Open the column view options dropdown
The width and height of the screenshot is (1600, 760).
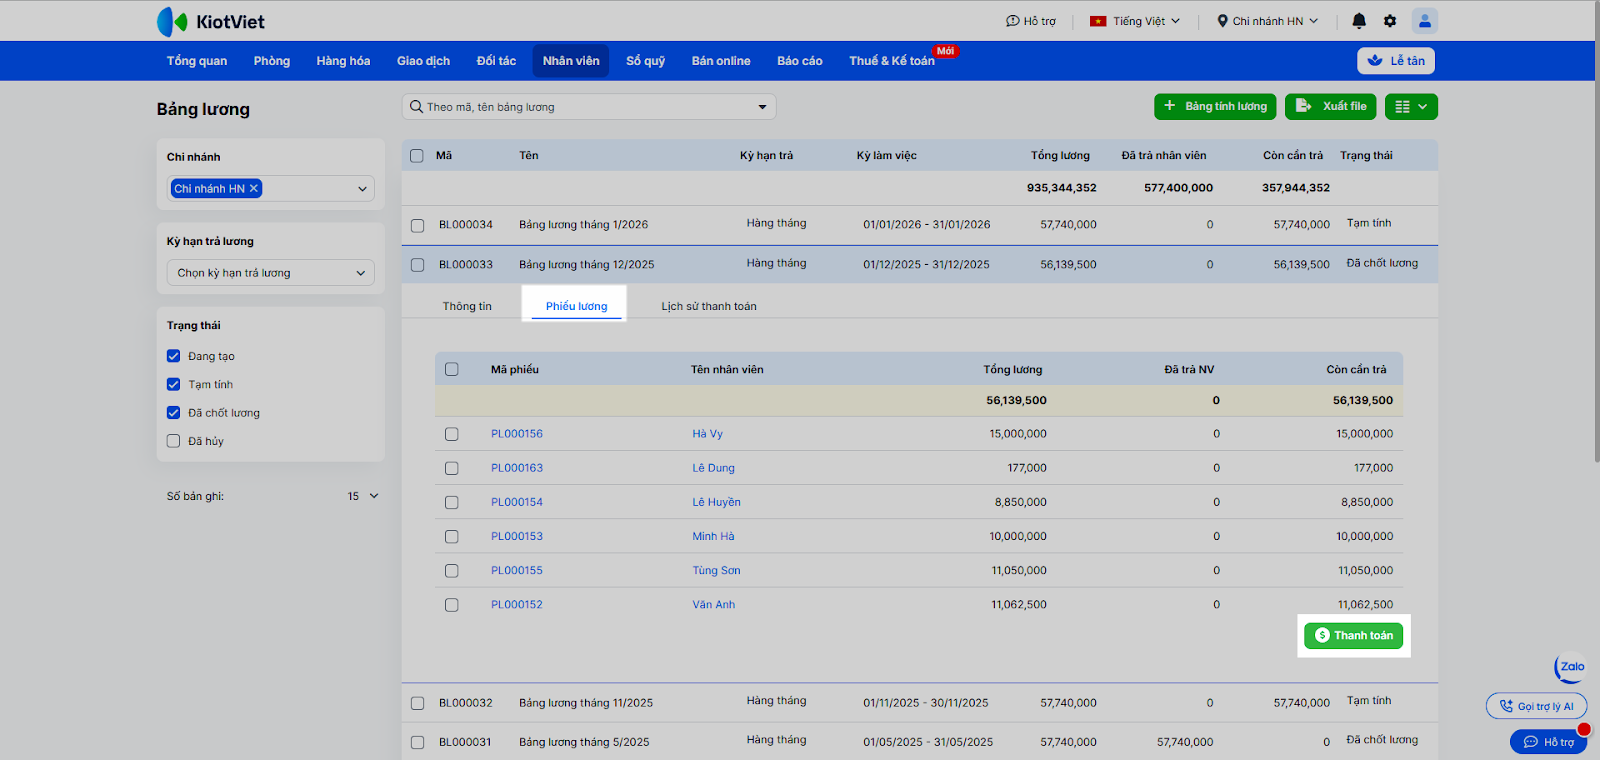(1411, 107)
